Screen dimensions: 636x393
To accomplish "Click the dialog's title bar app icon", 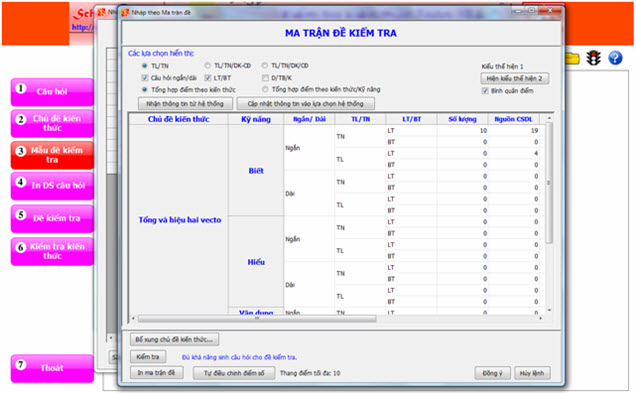I will click(125, 13).
